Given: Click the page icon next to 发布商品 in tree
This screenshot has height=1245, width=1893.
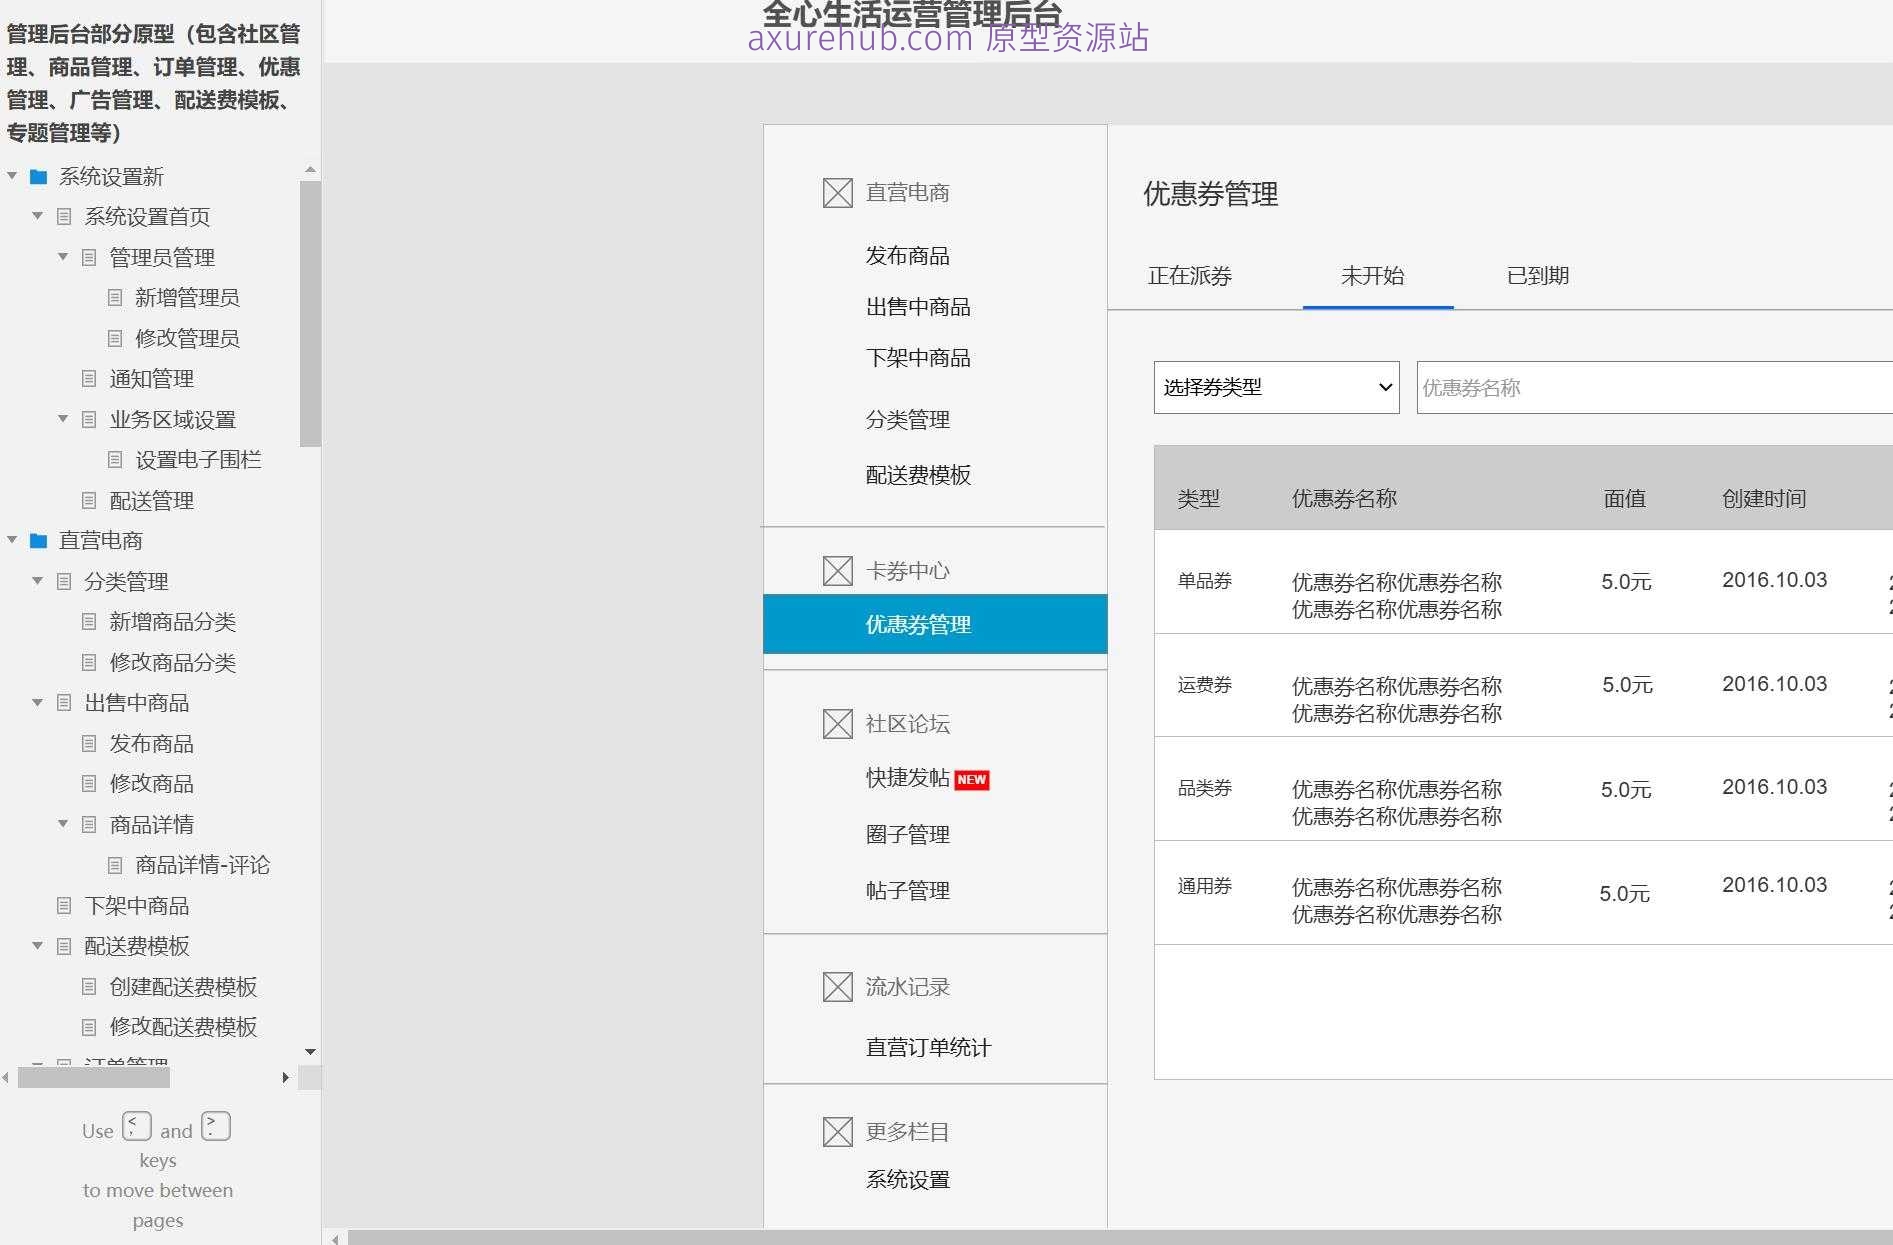Looking at the screenshot, I should pyautogui.click(x=89, y=744).
